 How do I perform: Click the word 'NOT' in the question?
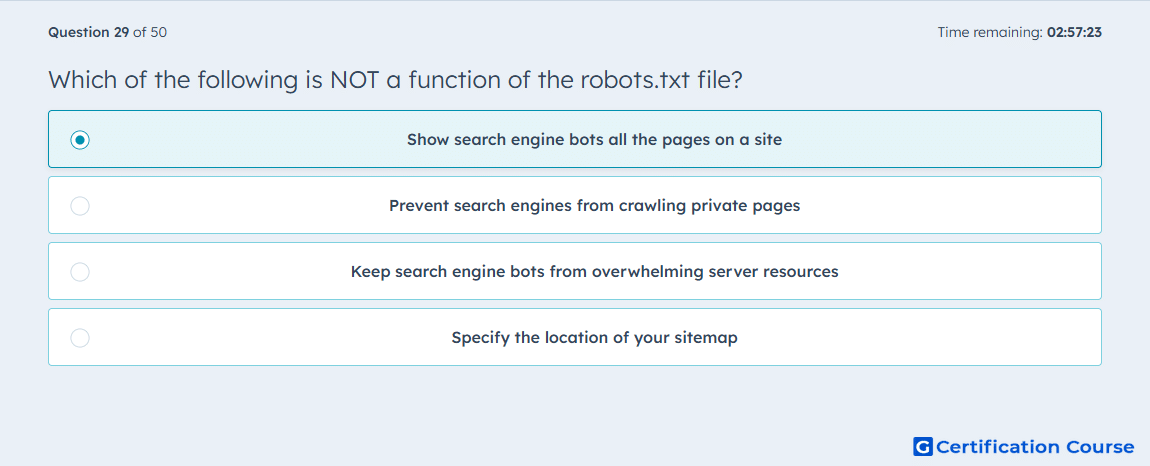pos(354,79)
